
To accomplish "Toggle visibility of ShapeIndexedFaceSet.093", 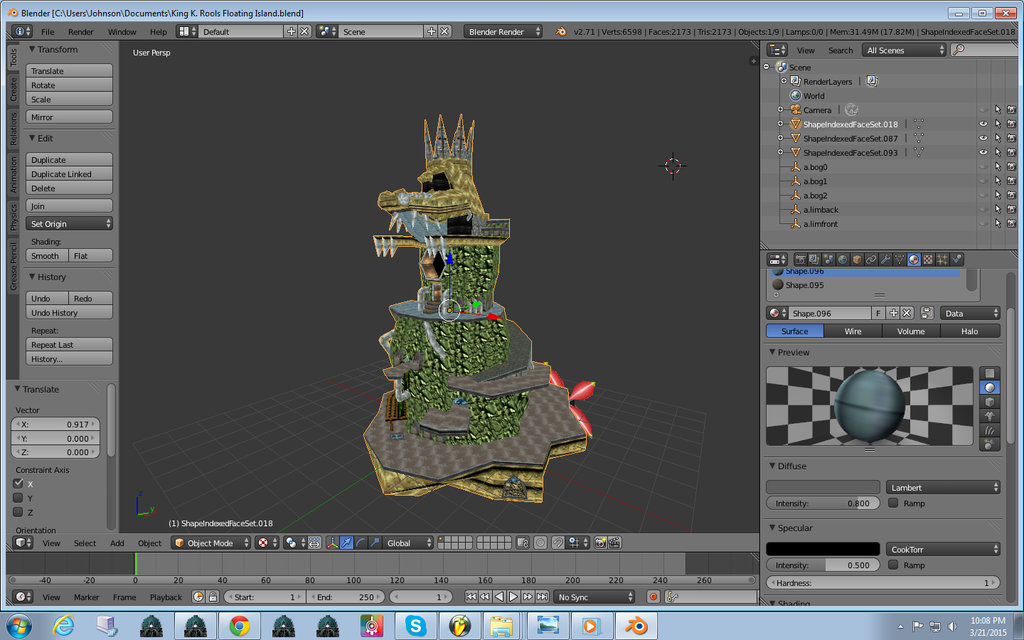I will click(984, 153).
